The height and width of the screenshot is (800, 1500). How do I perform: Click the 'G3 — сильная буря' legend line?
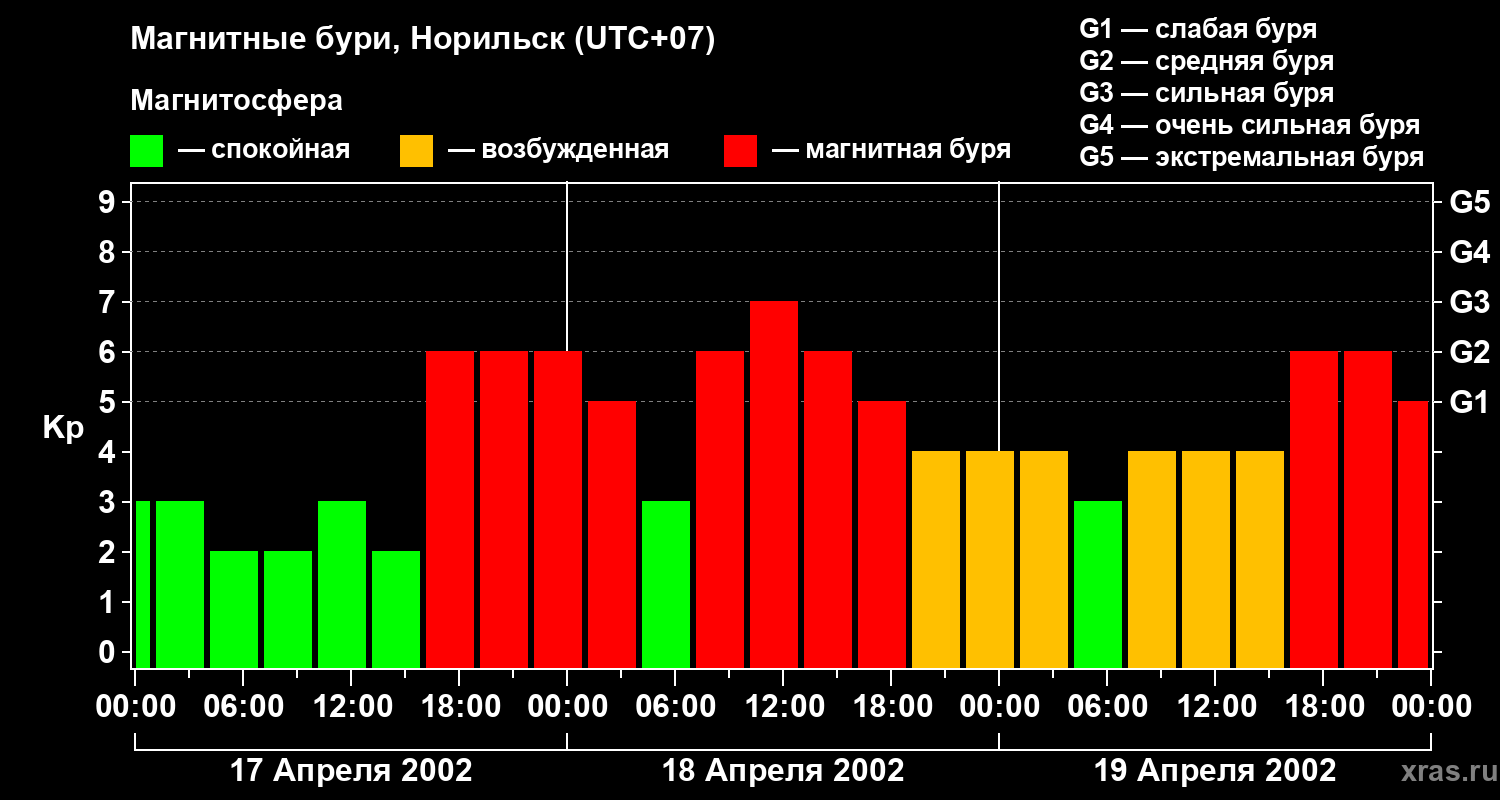coord(1207,93)
